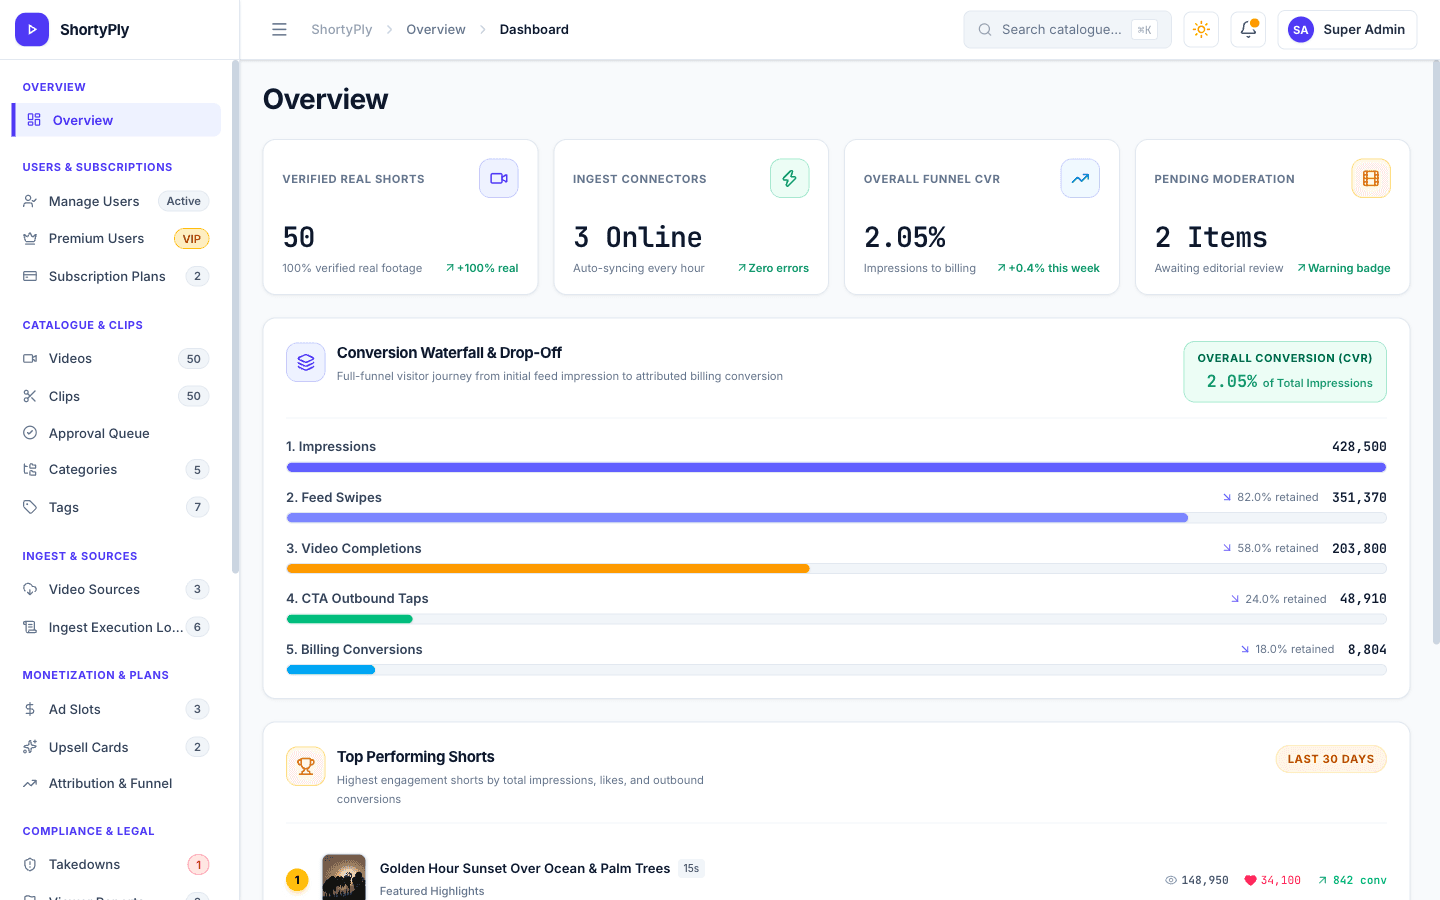Open Video Sources page
The height and width of the screenshot is (900, 1440).
pos(116,589)
